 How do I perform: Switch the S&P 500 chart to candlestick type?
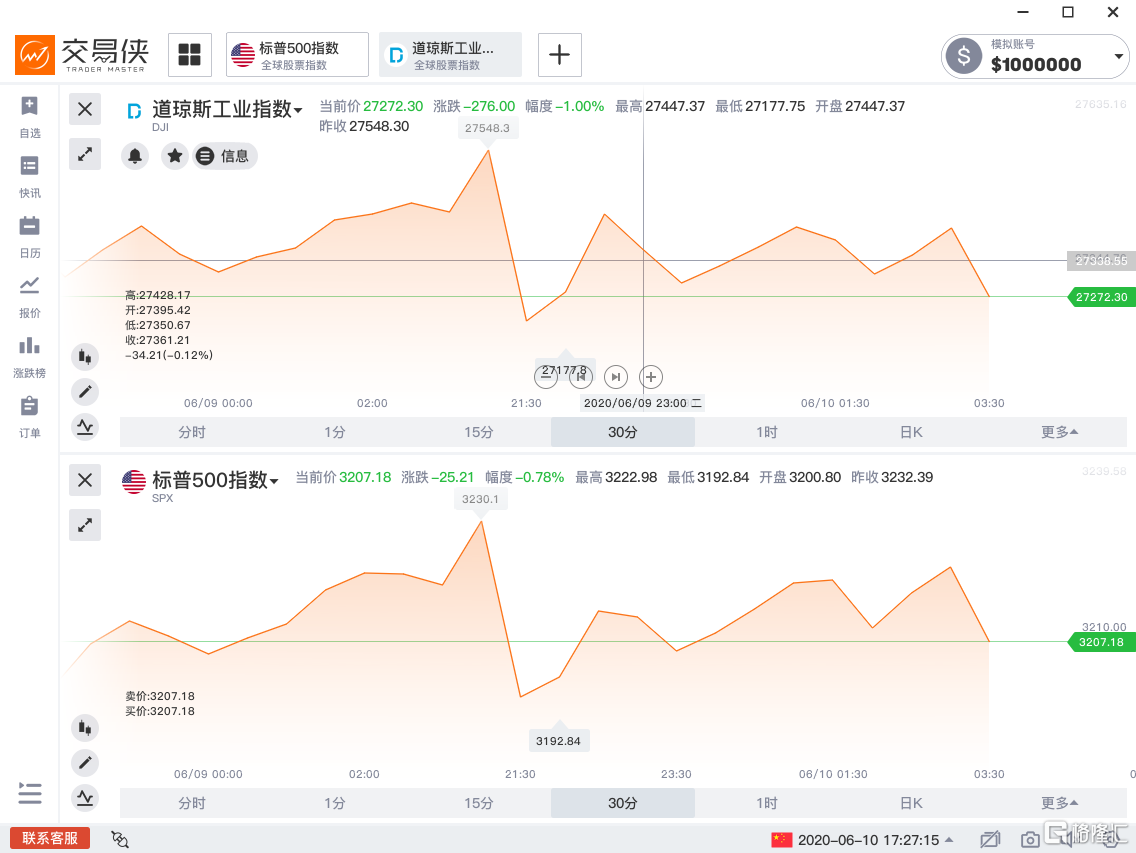[x=85, y=727]
